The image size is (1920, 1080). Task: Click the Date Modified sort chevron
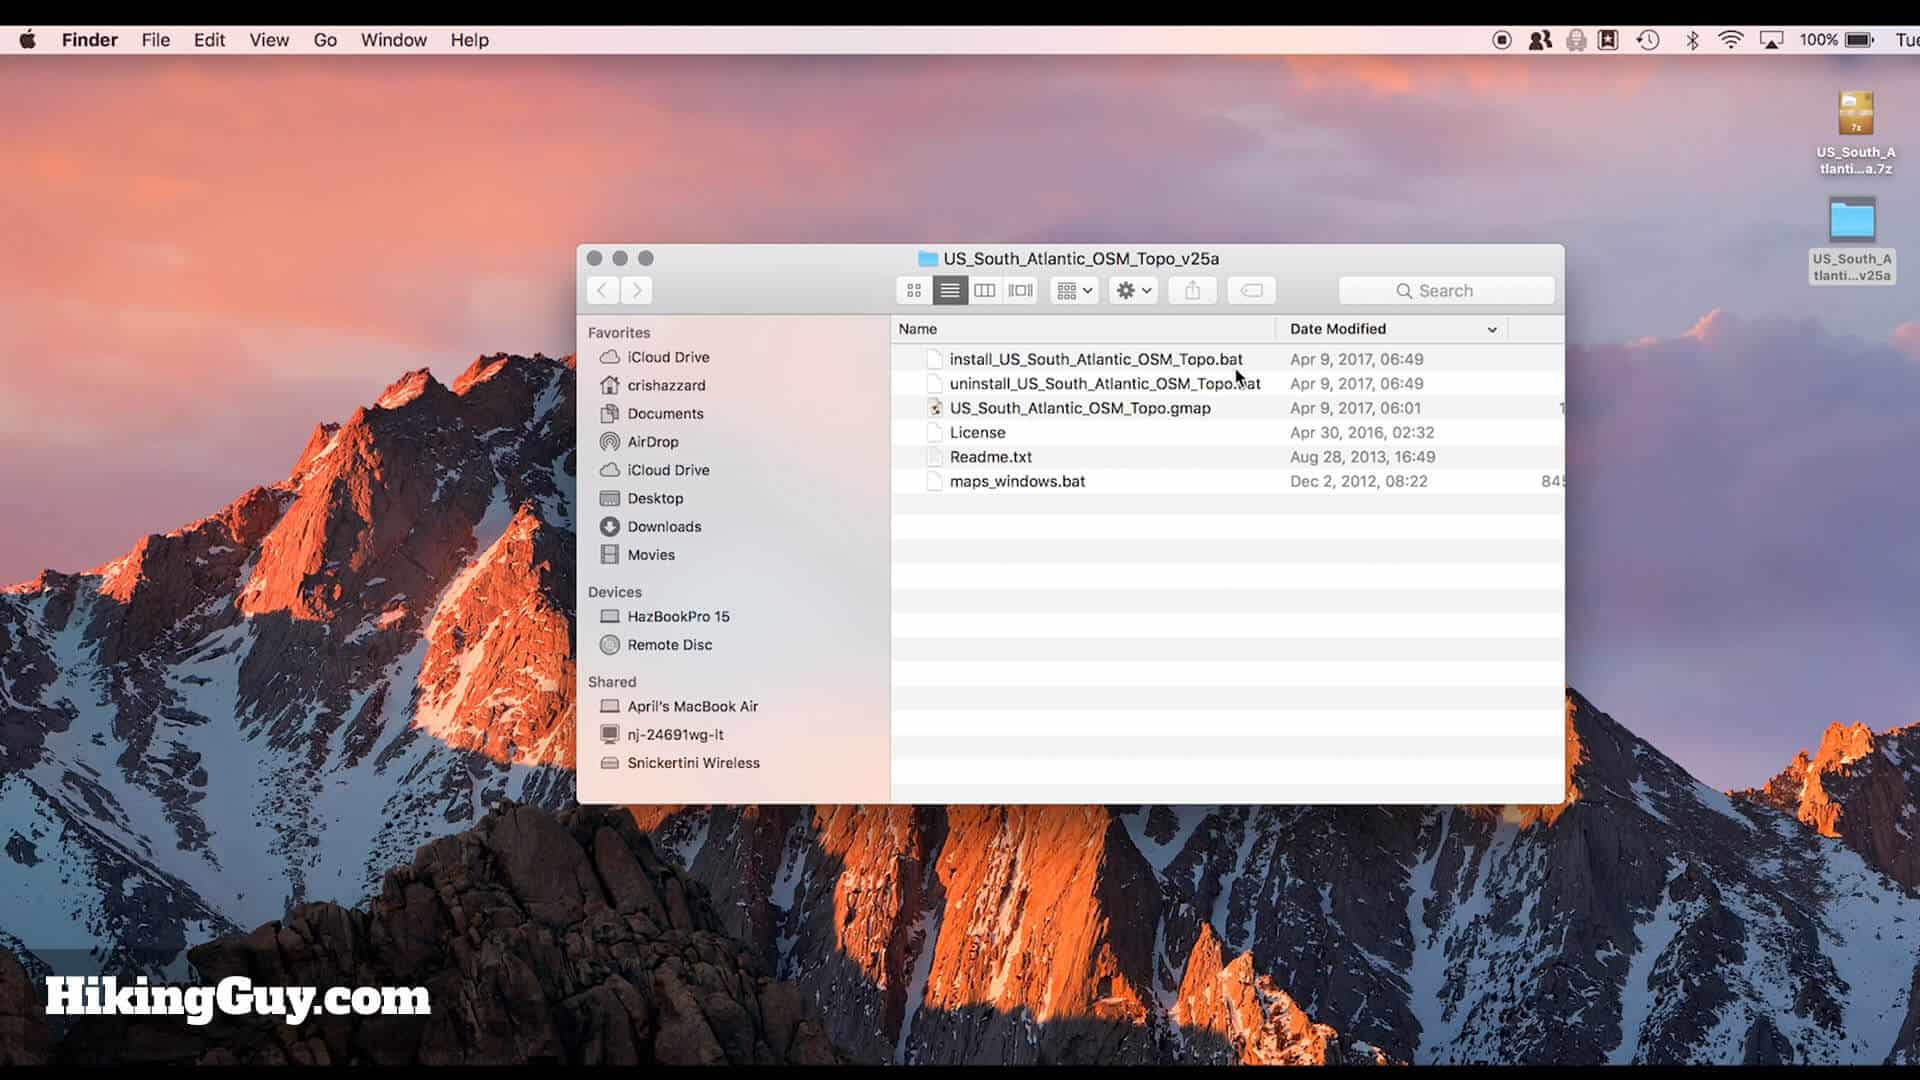point(1492,330)
